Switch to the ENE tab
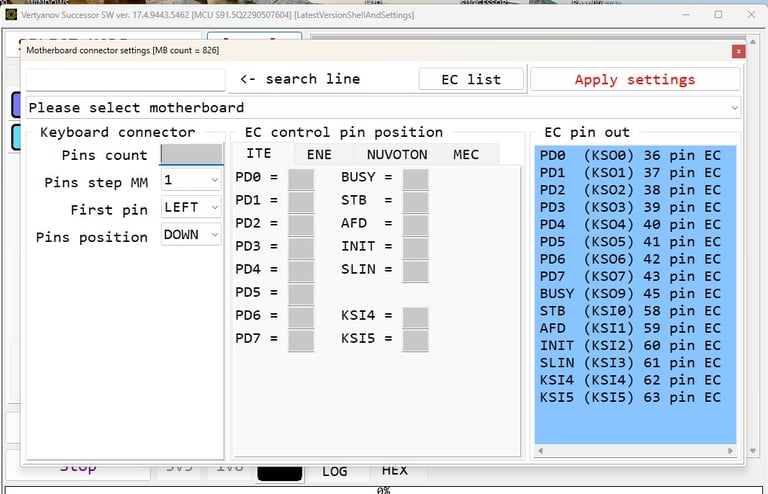Viewport: 768px width, 494px height. [319, 155]
